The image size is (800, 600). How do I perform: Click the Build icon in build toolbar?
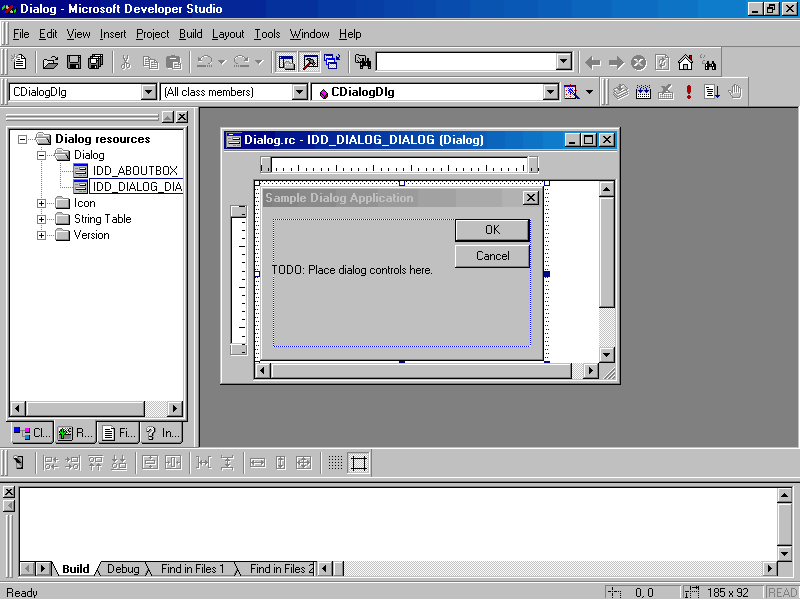[643, 92]
